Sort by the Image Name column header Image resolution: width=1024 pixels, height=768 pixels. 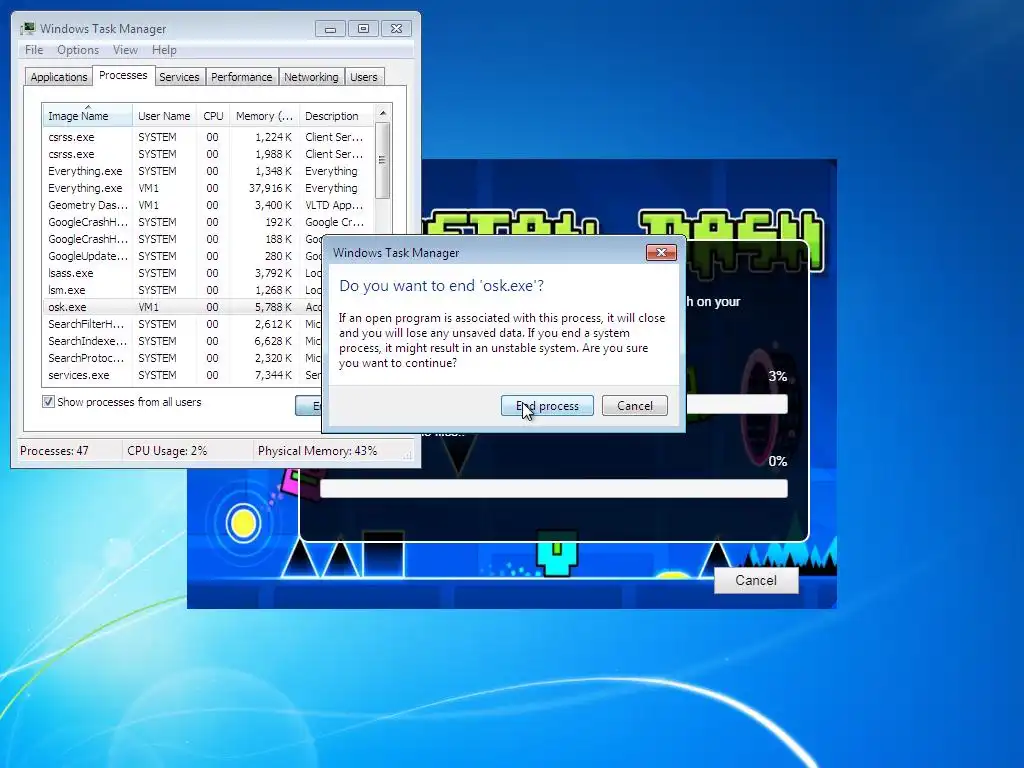pos(88,116)
